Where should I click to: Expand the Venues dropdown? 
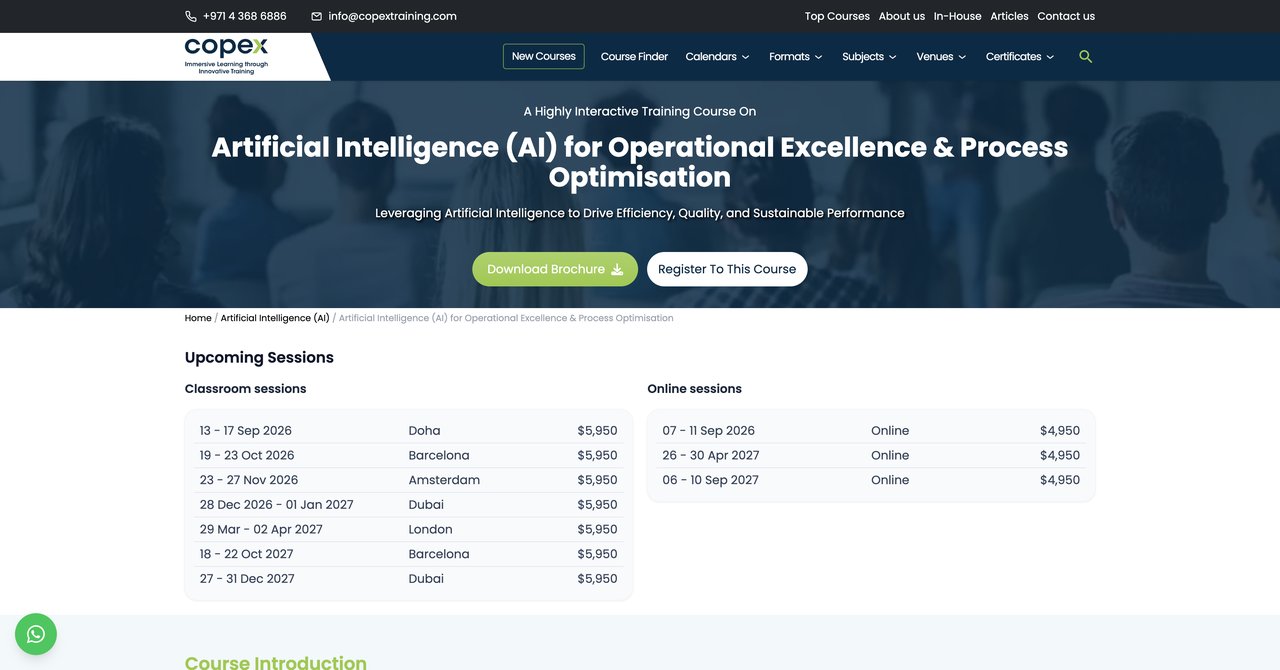(x=941, y=57)
